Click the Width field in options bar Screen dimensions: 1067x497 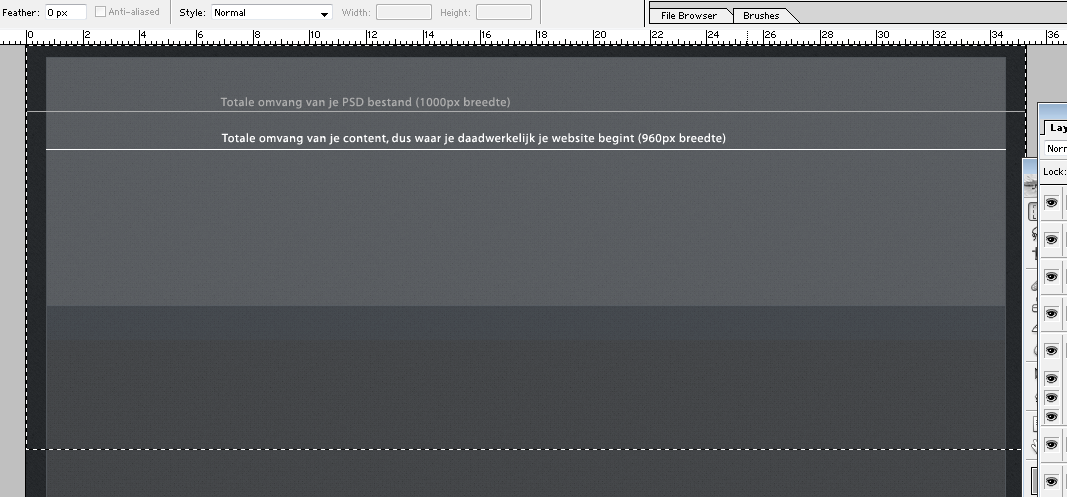point(403,13)
